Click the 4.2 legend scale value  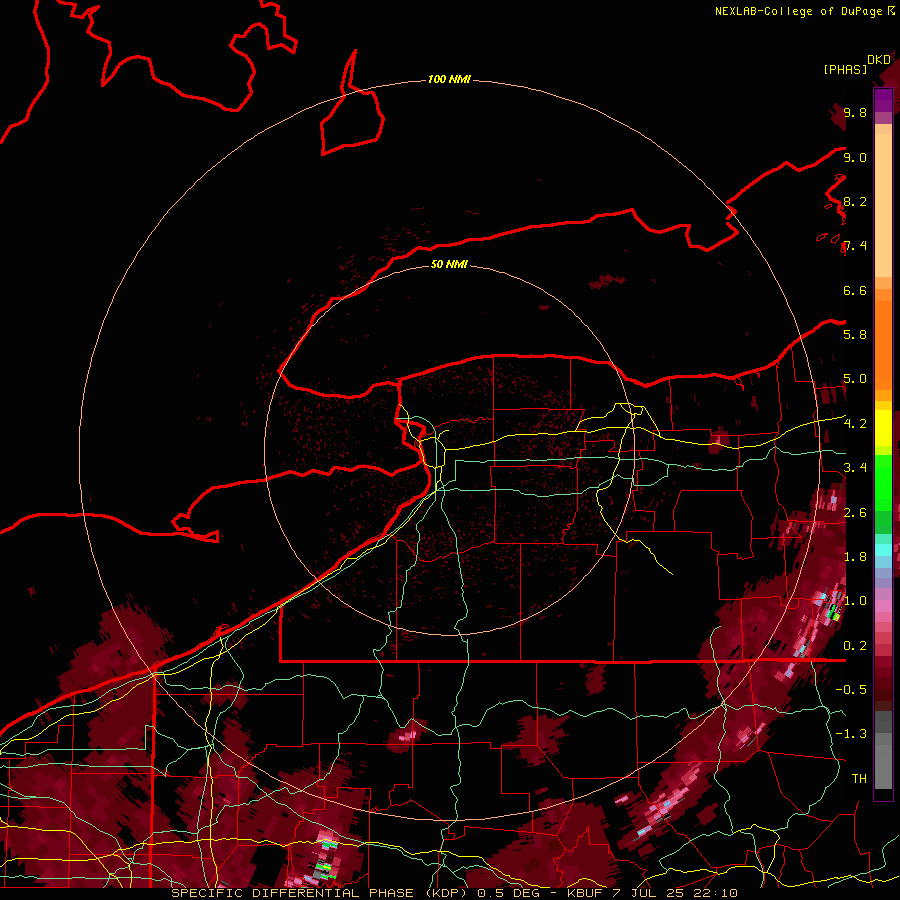click(855, 424)
